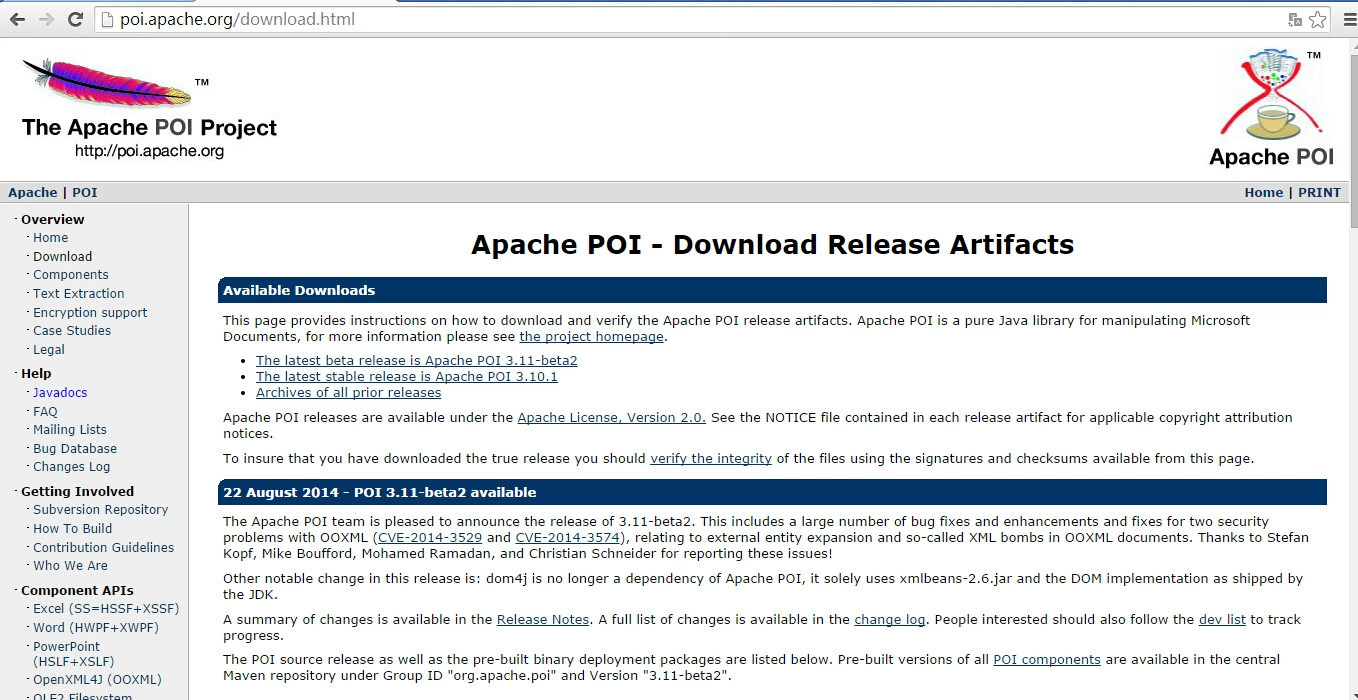Open Bug Database in the sidebar
The width and height of the screenshot is (1358, 700).
click(x=75, y=449)
